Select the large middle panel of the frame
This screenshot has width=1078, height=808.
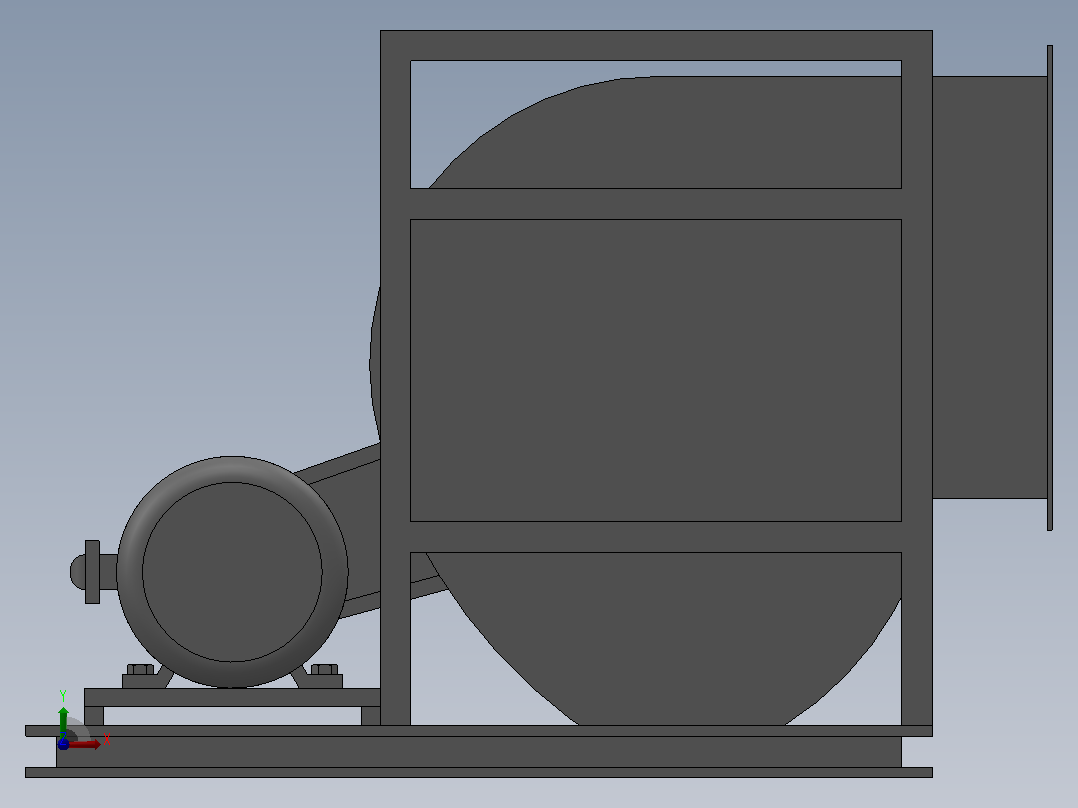(656, 370)
